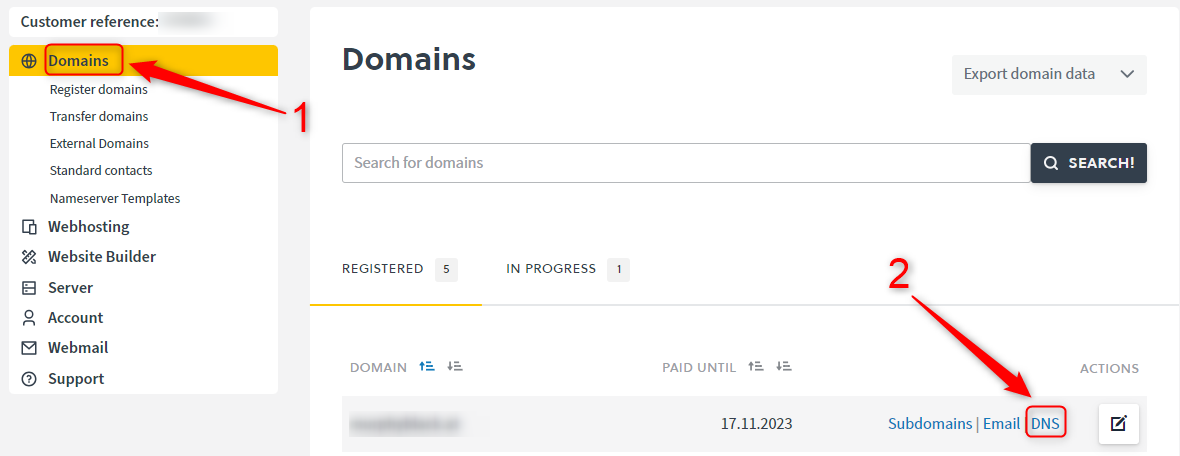Viewport: 1180px width, 456px height.
Task: Click the Account person icon
Action: (x=29, y=318)
